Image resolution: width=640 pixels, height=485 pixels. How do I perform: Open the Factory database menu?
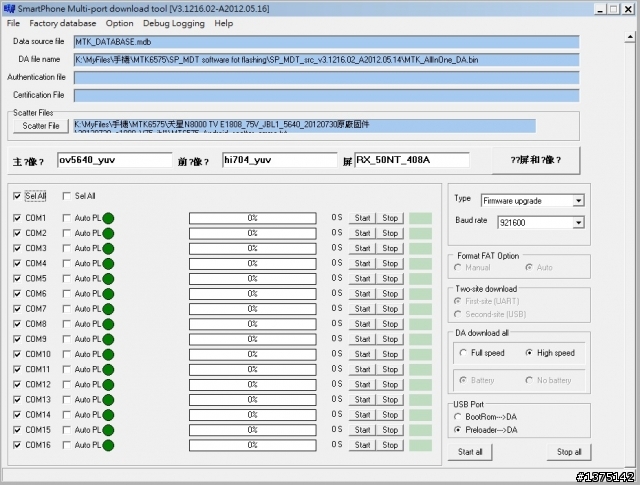(x=63, y=23)
